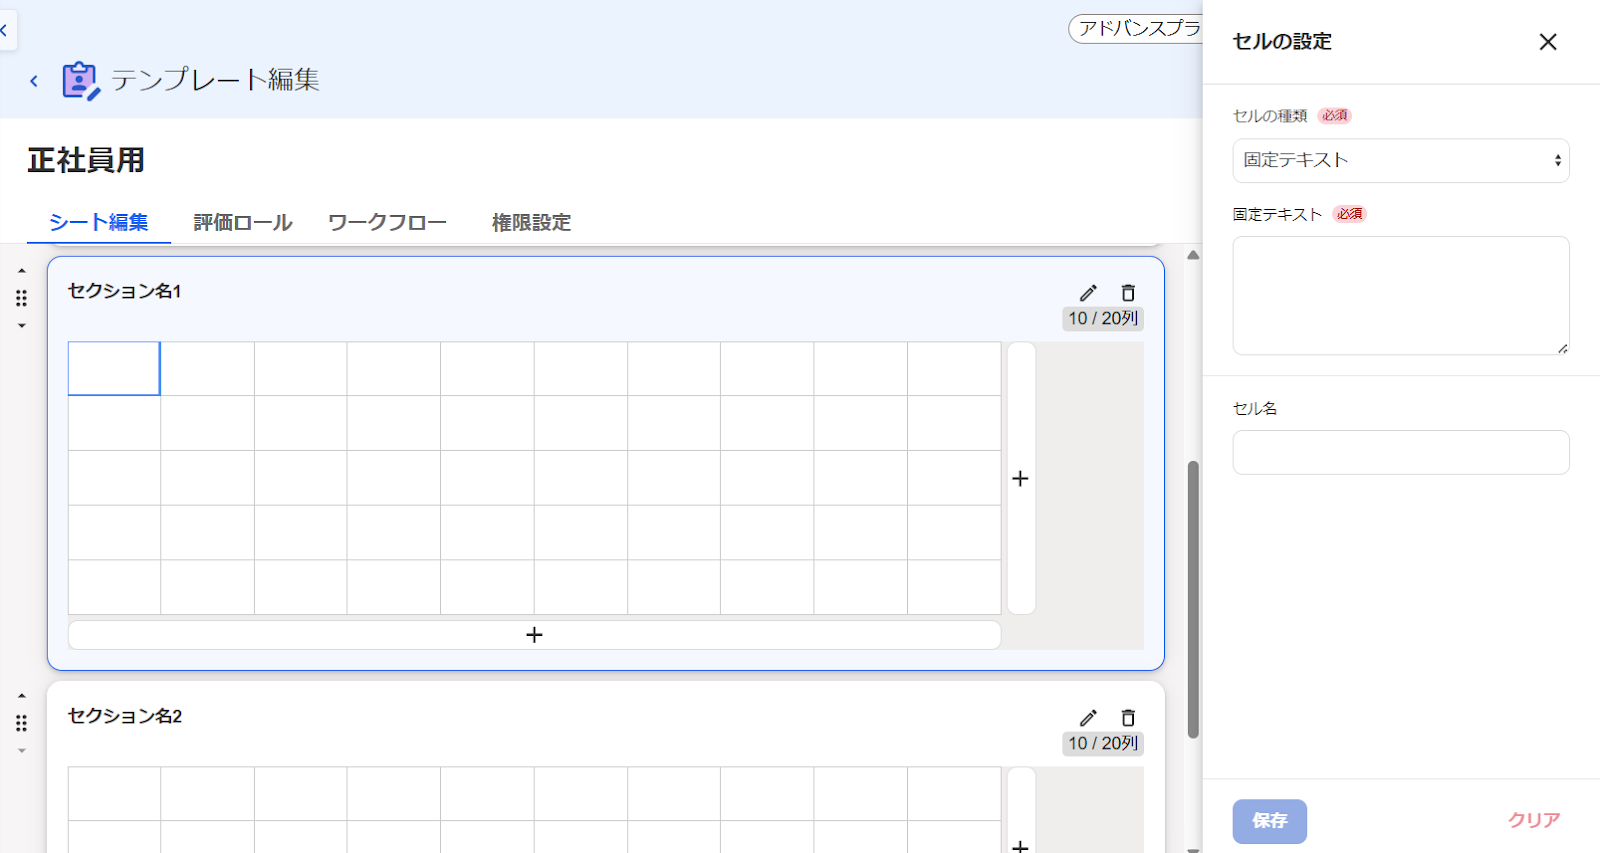
Task: Move セクション名1 down with arrow
Action: click(x=22, y=326)
